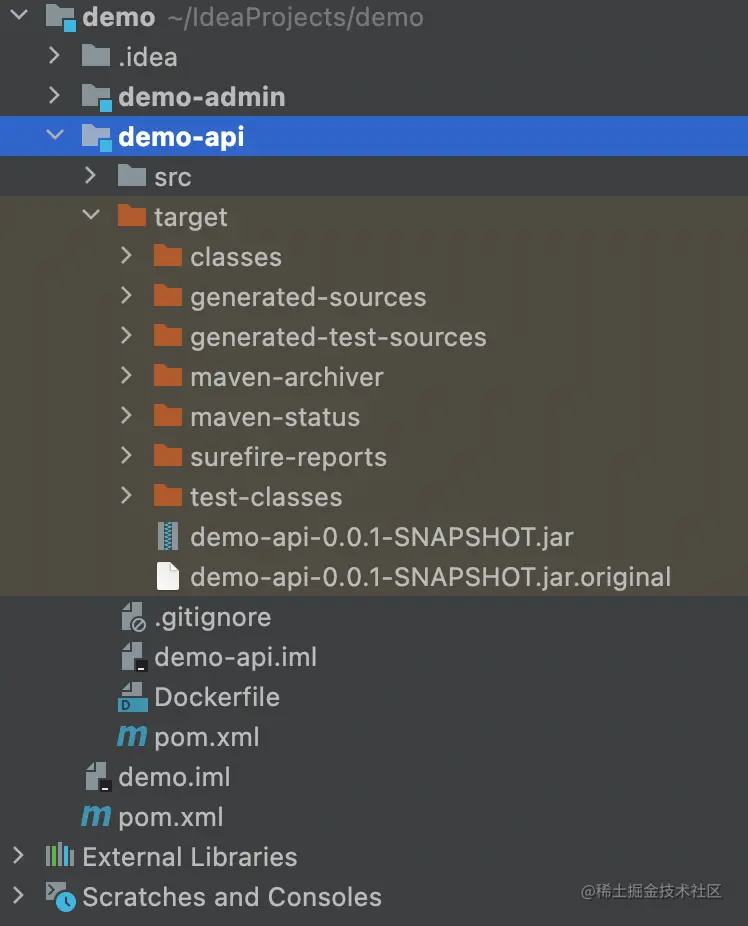Select the demo-api-0.0.1-SNAPSHOT.jar.original file
Viewport: 748px width, 926px height.
(x=430, y=577)
